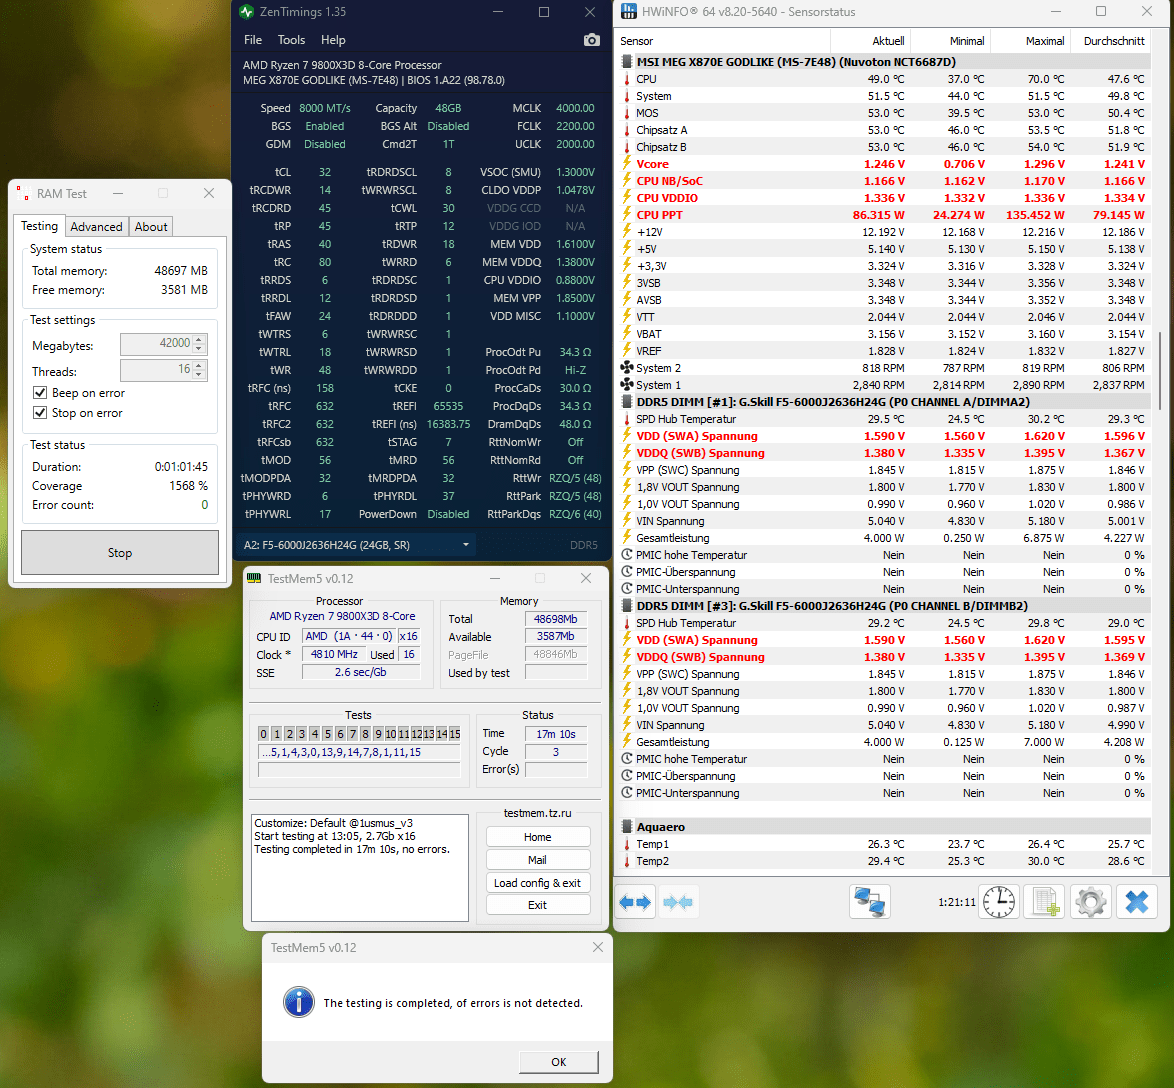The height and width of the screenshot is (1088, 1174).
Task: Open HWiNFO remote network monitoring icon
Action: click(869, 902)
